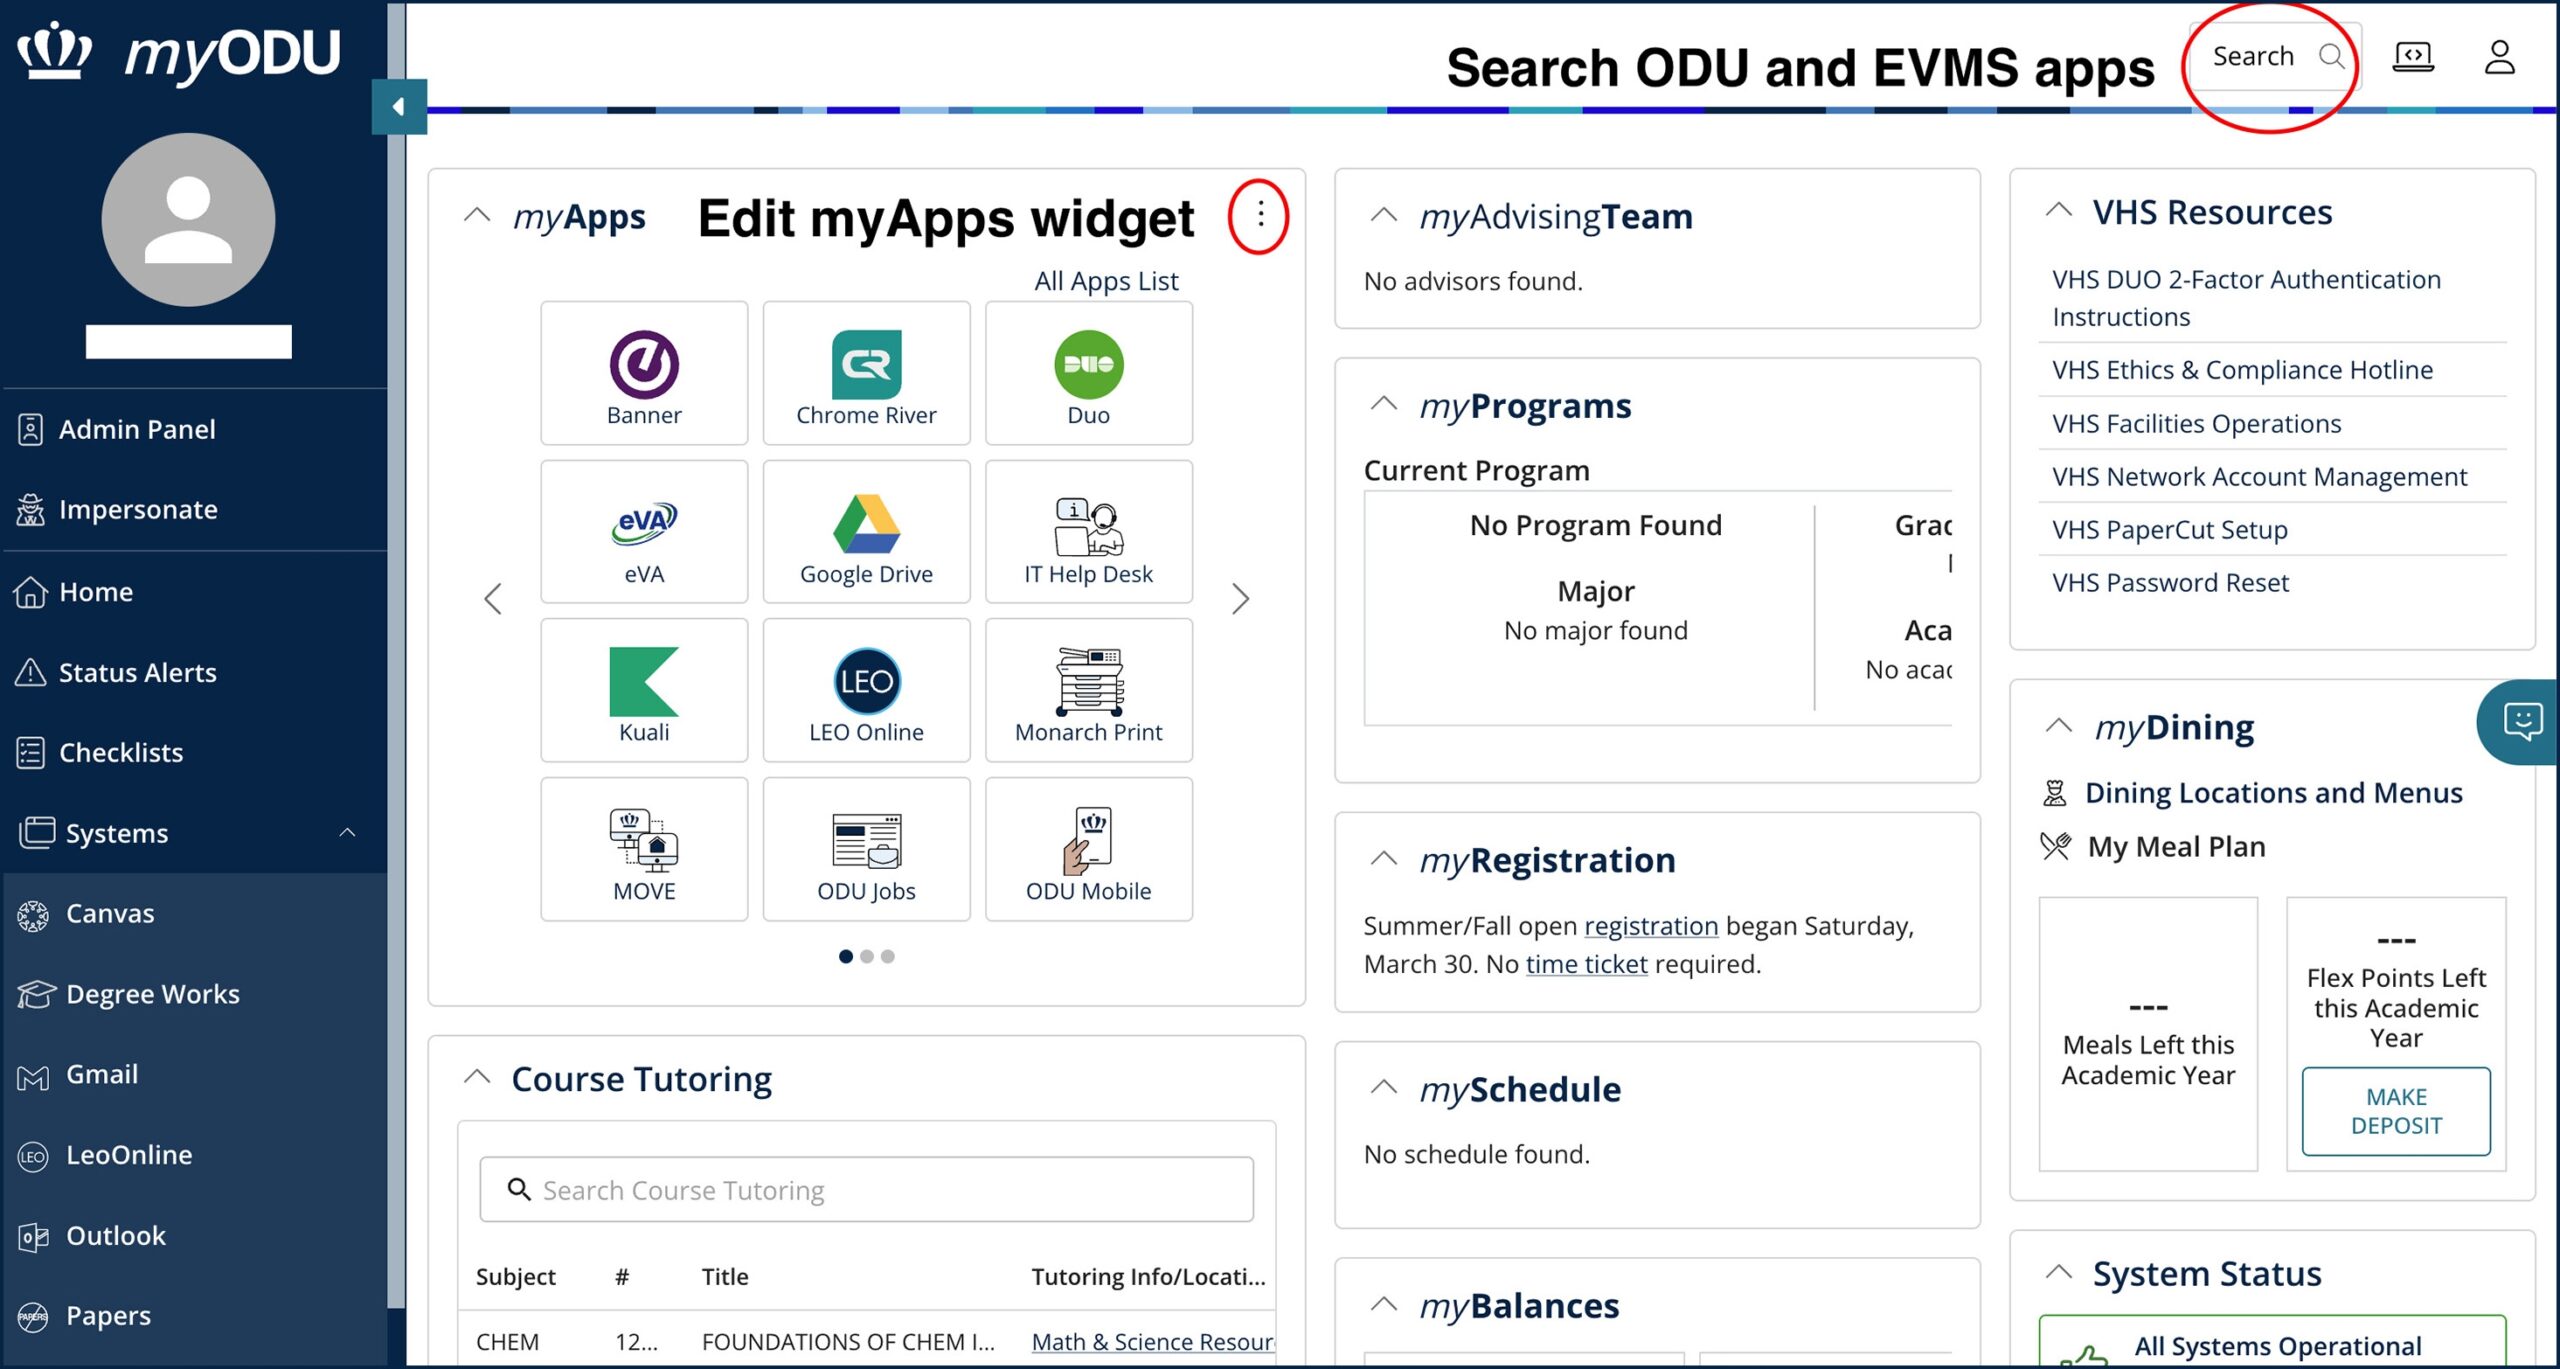Click the code/developer icon in top bar
Image resolution: width=2560 pixels, height=1369 pixels.
tap(2414, 57)
